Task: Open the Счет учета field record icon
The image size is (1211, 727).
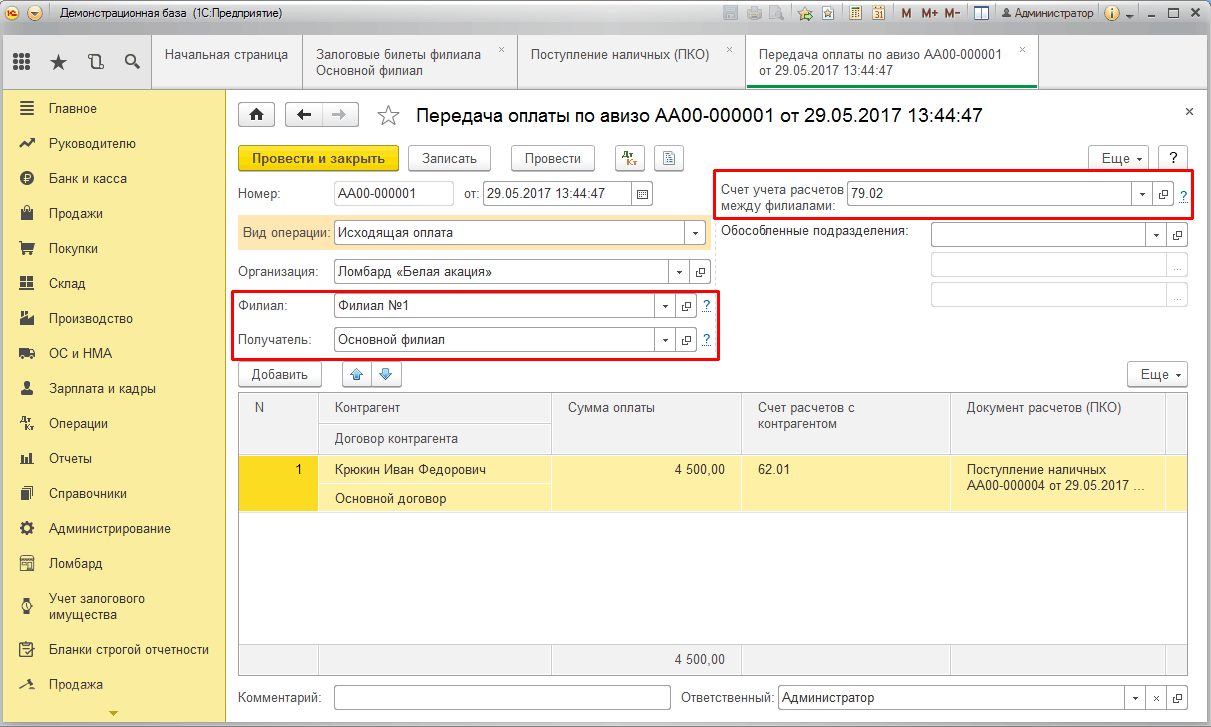Action: 1164,194
